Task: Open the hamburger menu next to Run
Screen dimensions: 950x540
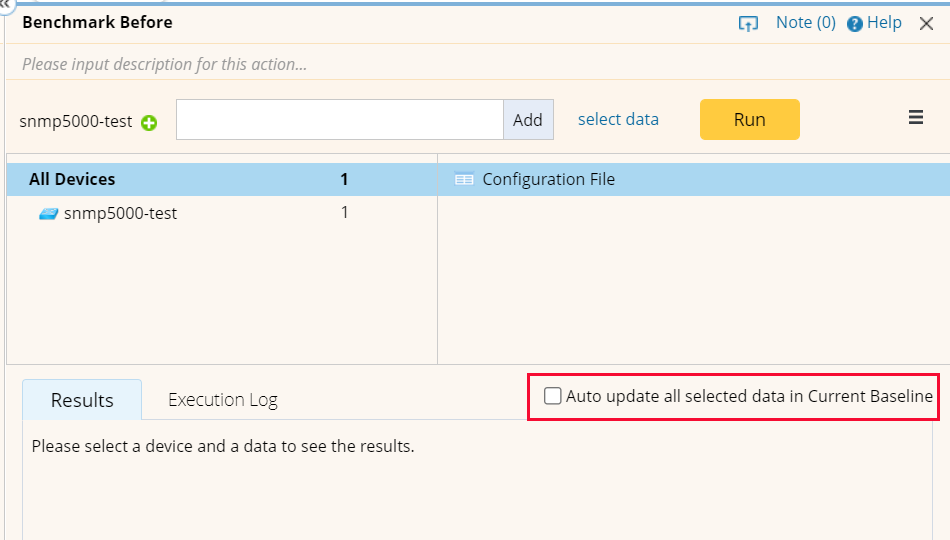Action: click(915, 118)
